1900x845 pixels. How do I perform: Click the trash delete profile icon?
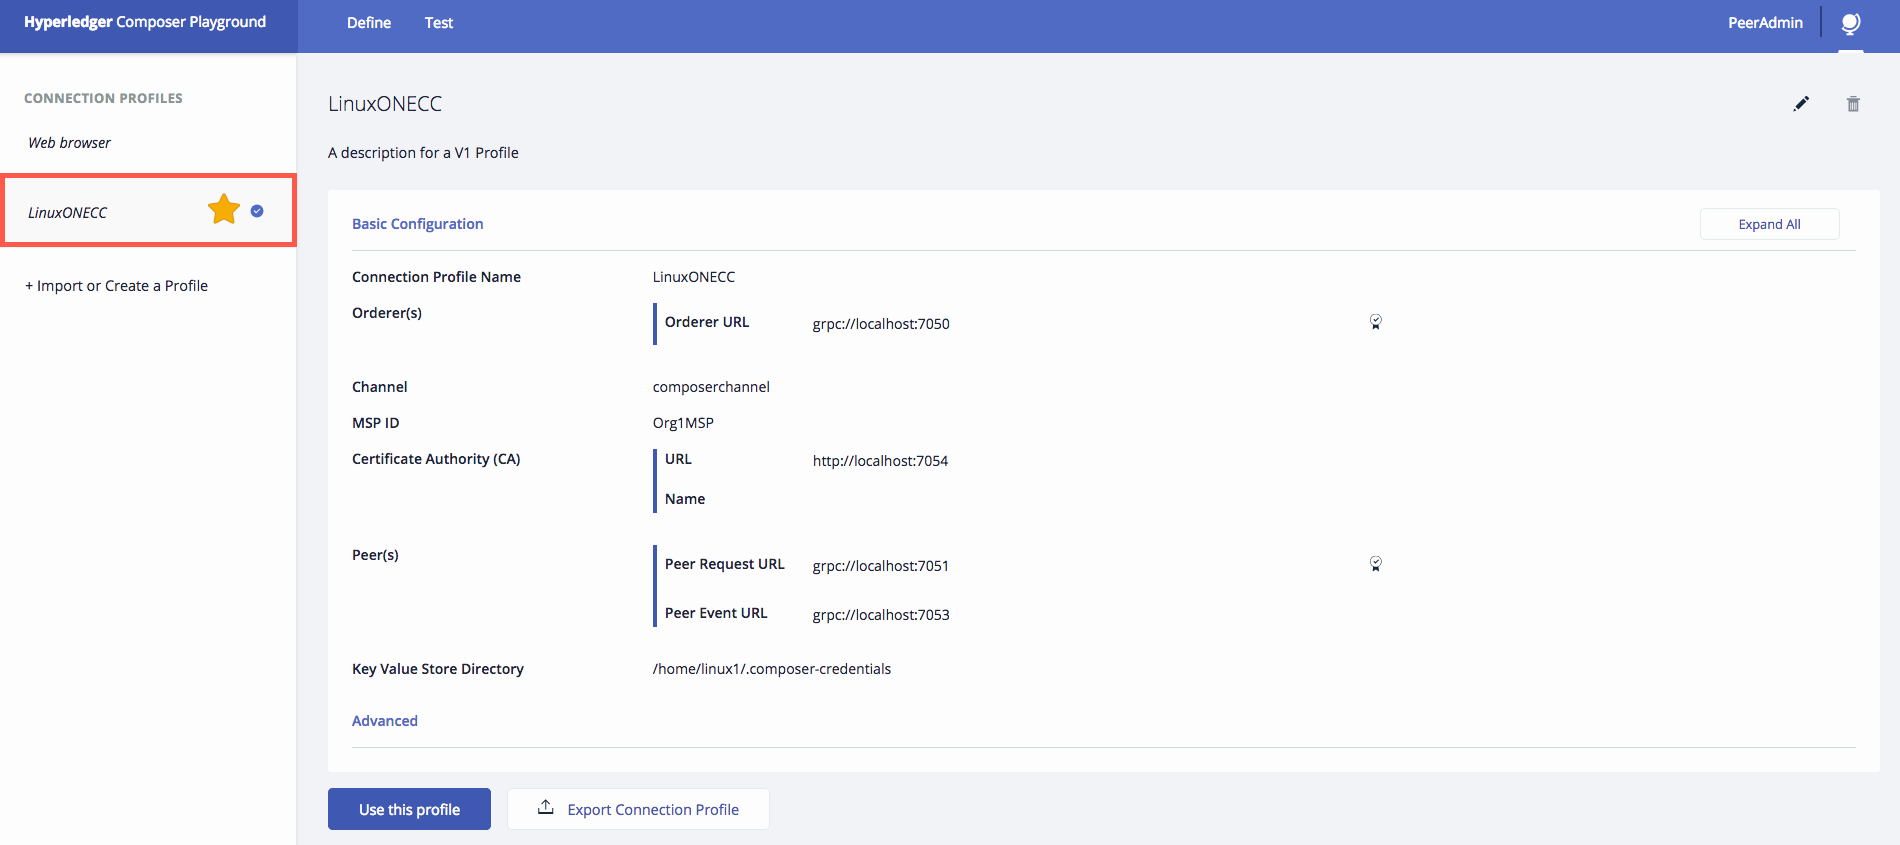click(x=1853, y=104)
